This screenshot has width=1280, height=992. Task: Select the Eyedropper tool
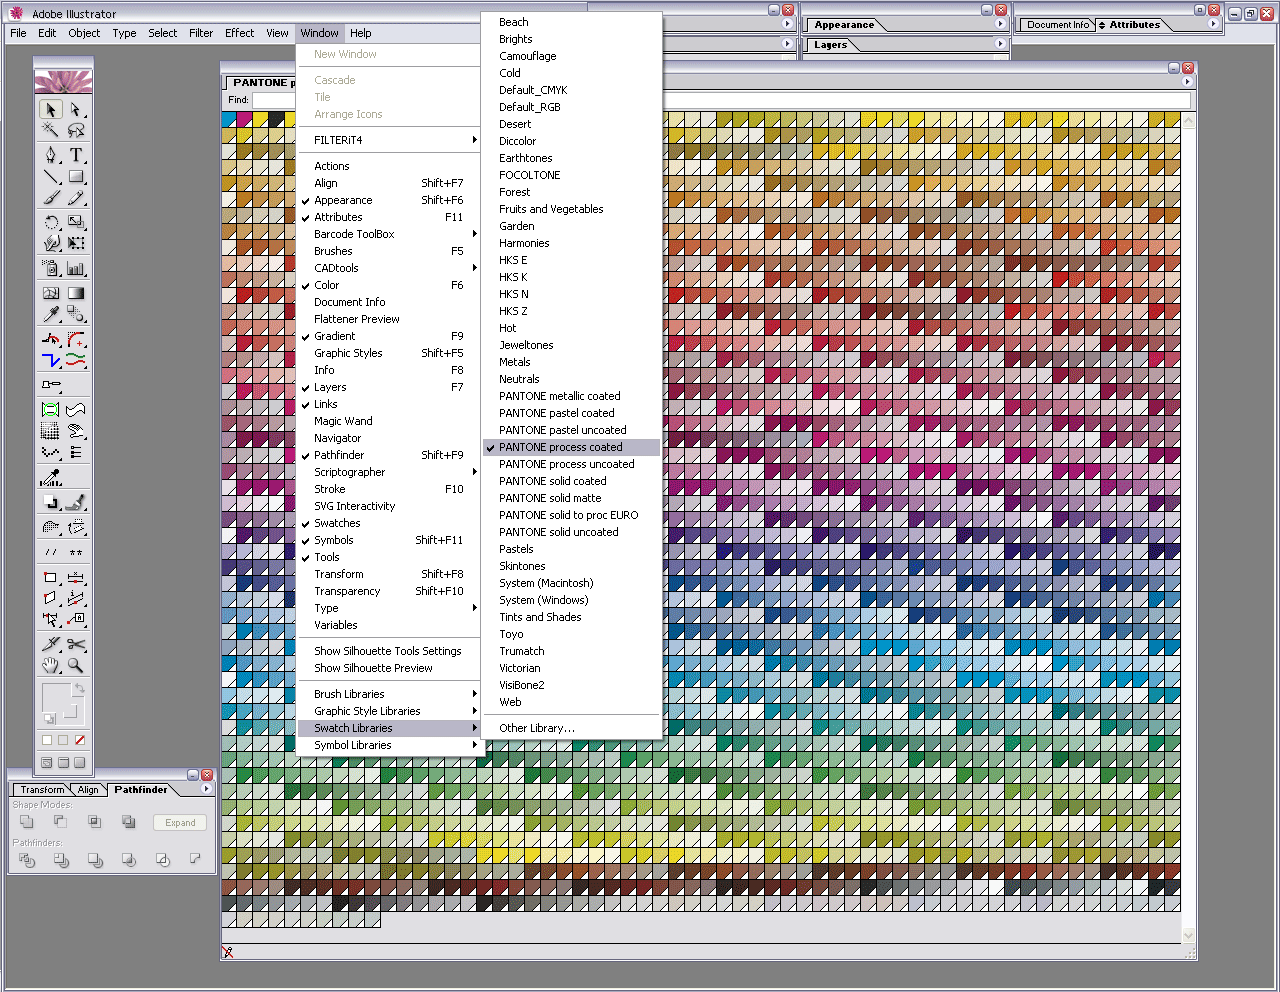coord(51,314)
